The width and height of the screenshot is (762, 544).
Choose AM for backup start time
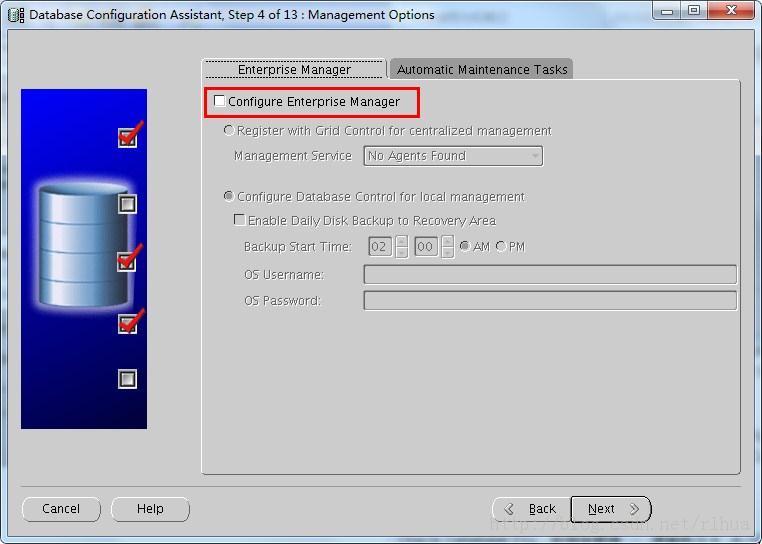tap(465, 246)
